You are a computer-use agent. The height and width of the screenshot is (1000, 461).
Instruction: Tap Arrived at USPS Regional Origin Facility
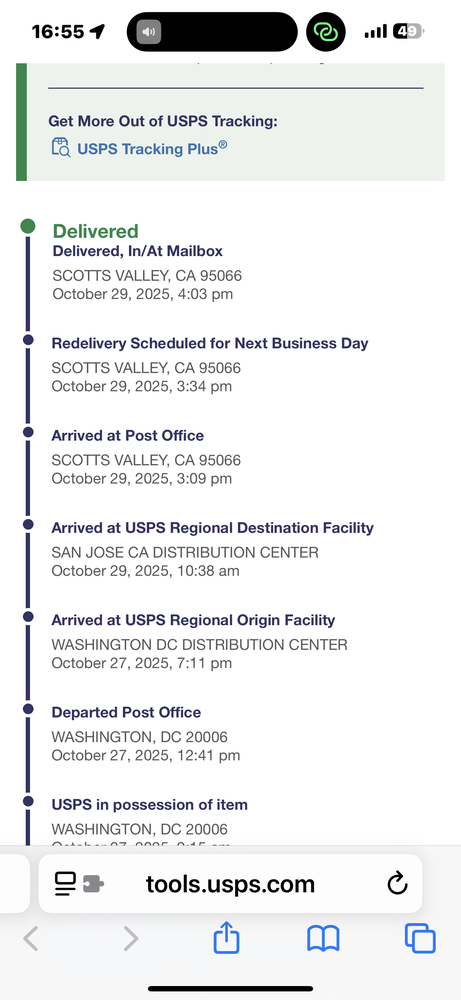[x=193, y=620]
